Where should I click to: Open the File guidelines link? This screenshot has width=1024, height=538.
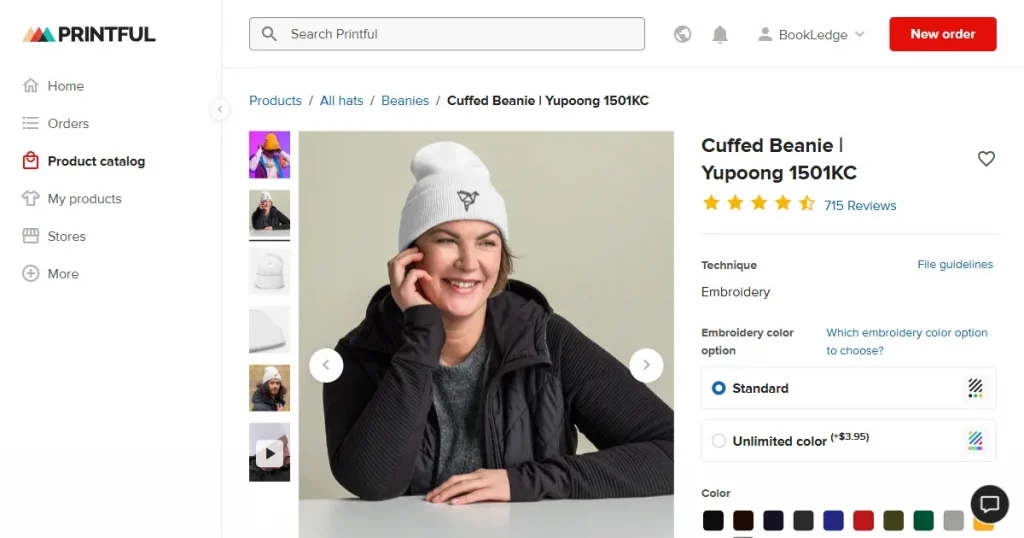pyautogui.click(x=955, y=265)
